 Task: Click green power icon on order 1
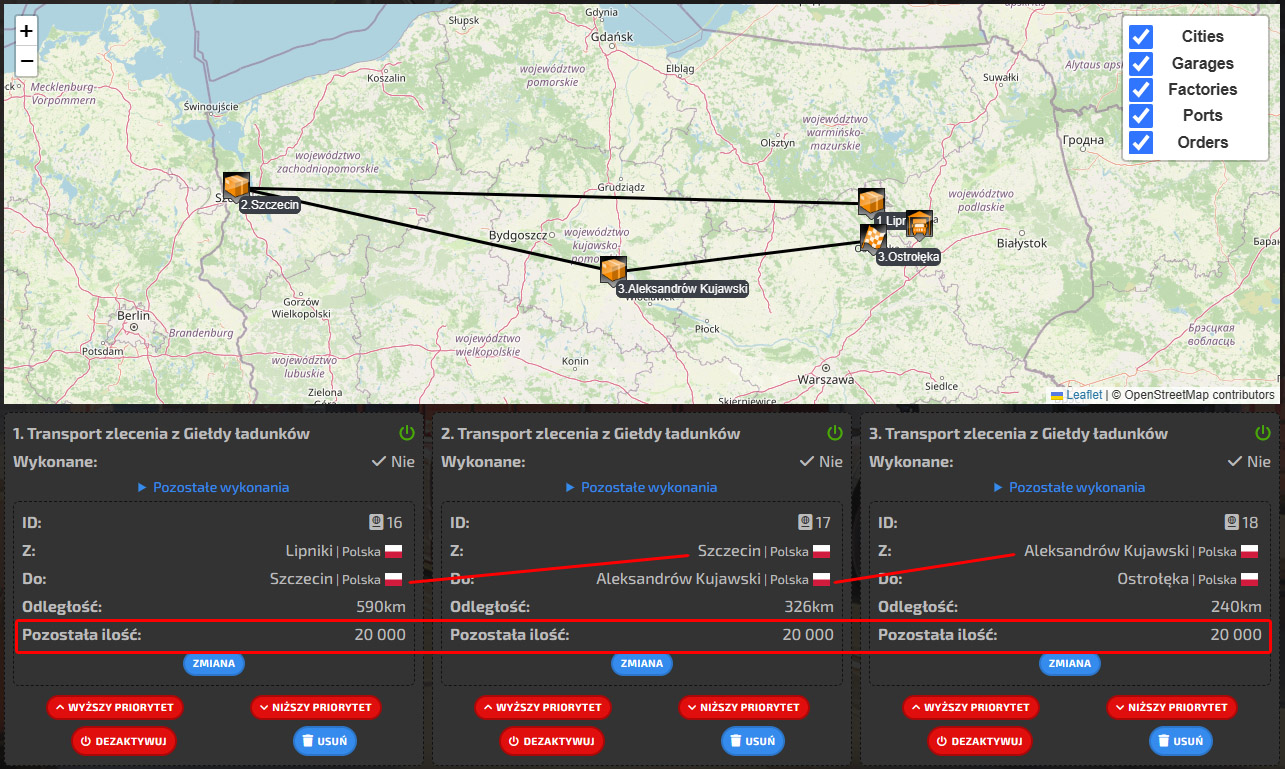[406, 433]
